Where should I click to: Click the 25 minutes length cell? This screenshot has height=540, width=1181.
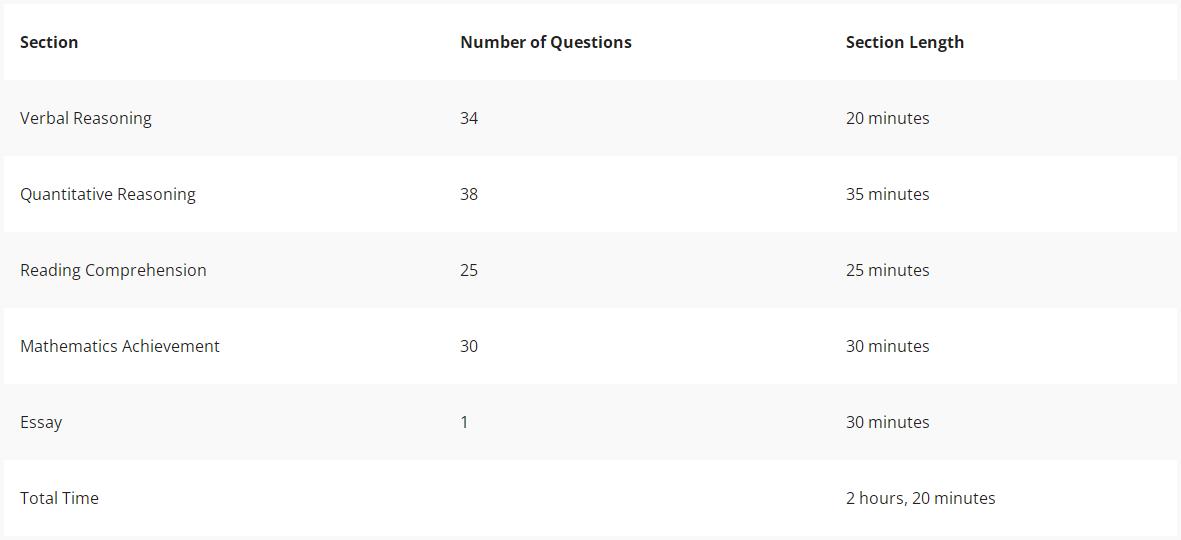(x=887, y=270)
